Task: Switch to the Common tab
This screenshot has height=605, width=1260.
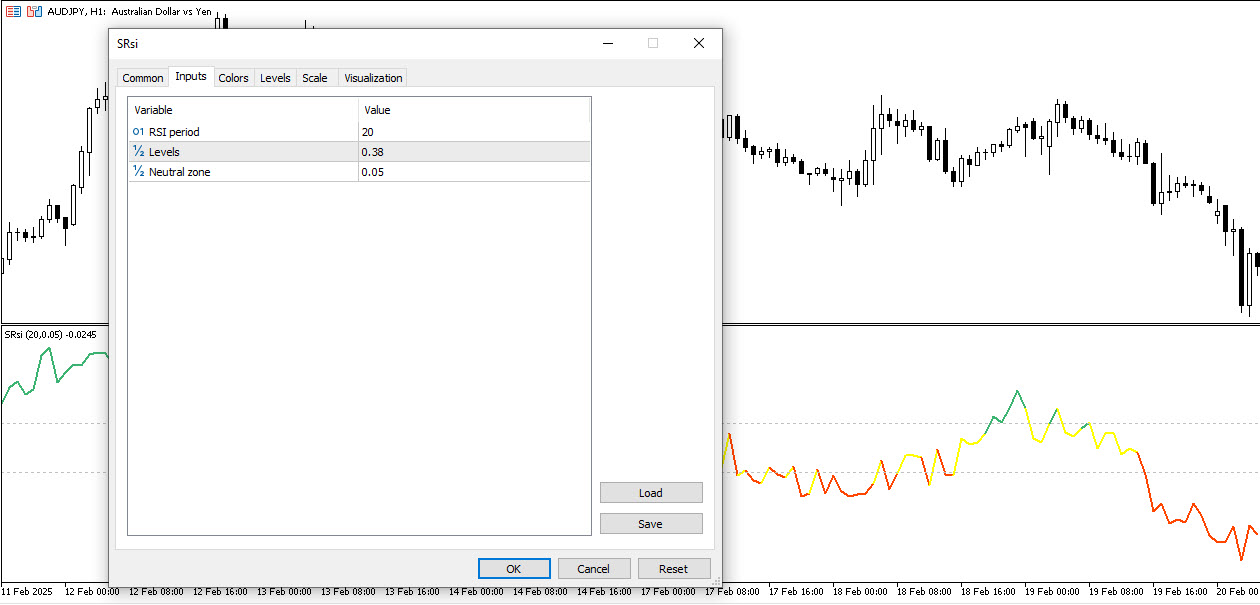Action: pos(143,78)
